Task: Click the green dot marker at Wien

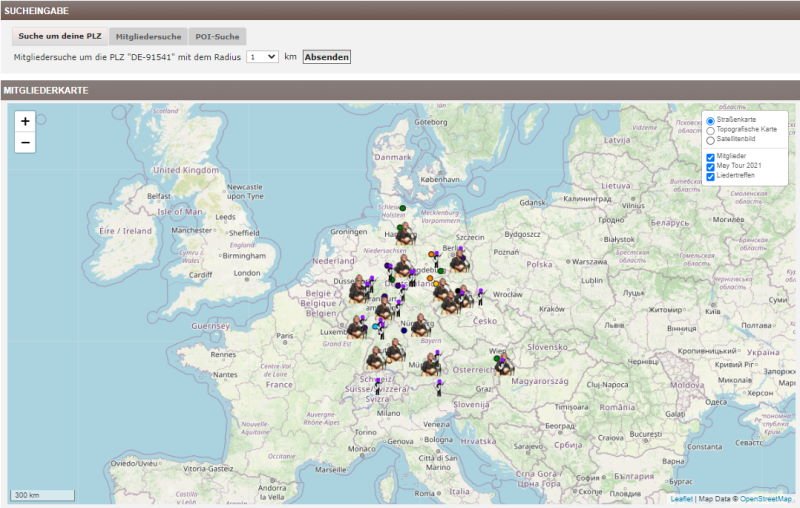Action: 496,358
